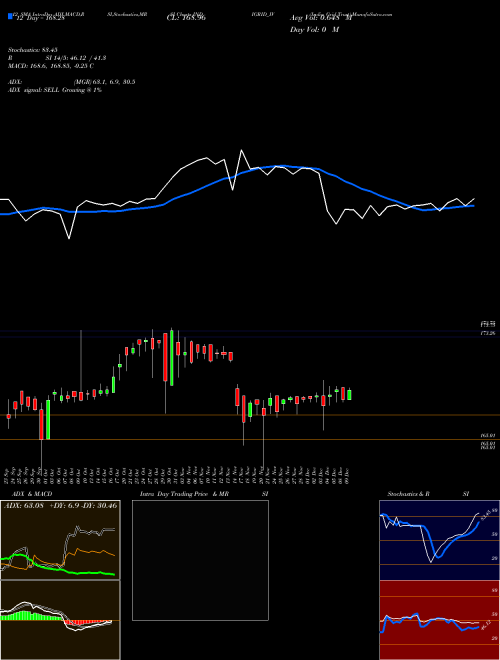Click the blue 12 Day SMA legend square
Screen dimensions: 500x660
point(10,17)
